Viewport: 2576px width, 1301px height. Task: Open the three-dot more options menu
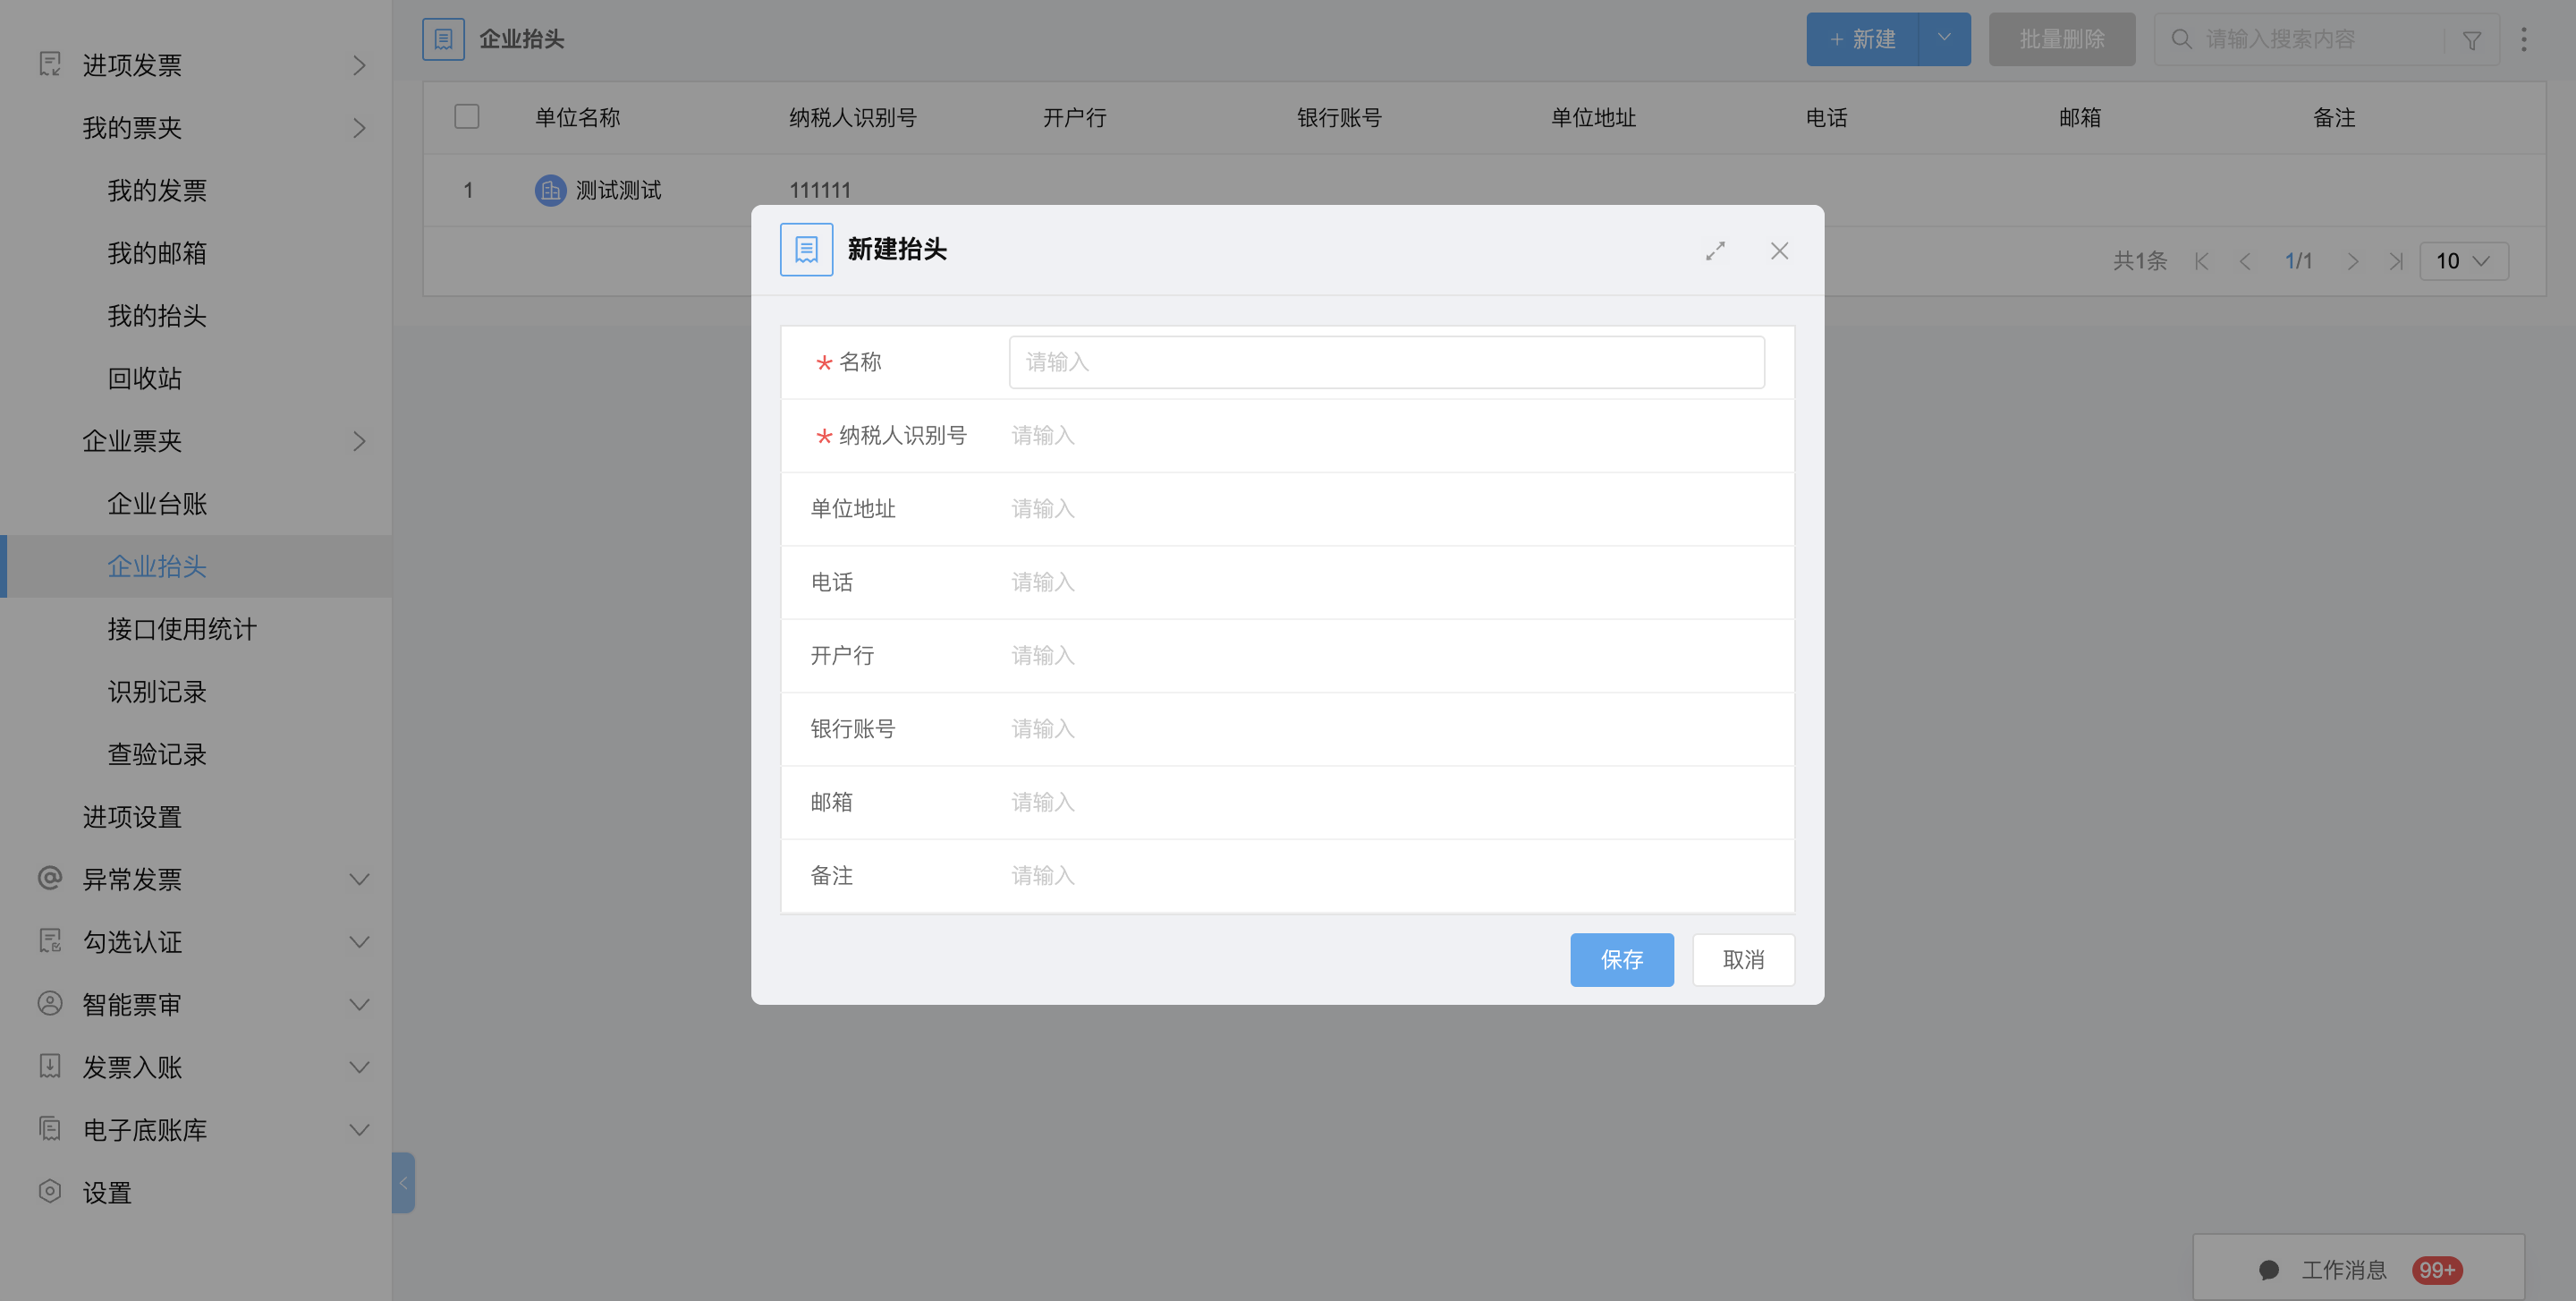pyautogui.click(x=2524, y=39)
